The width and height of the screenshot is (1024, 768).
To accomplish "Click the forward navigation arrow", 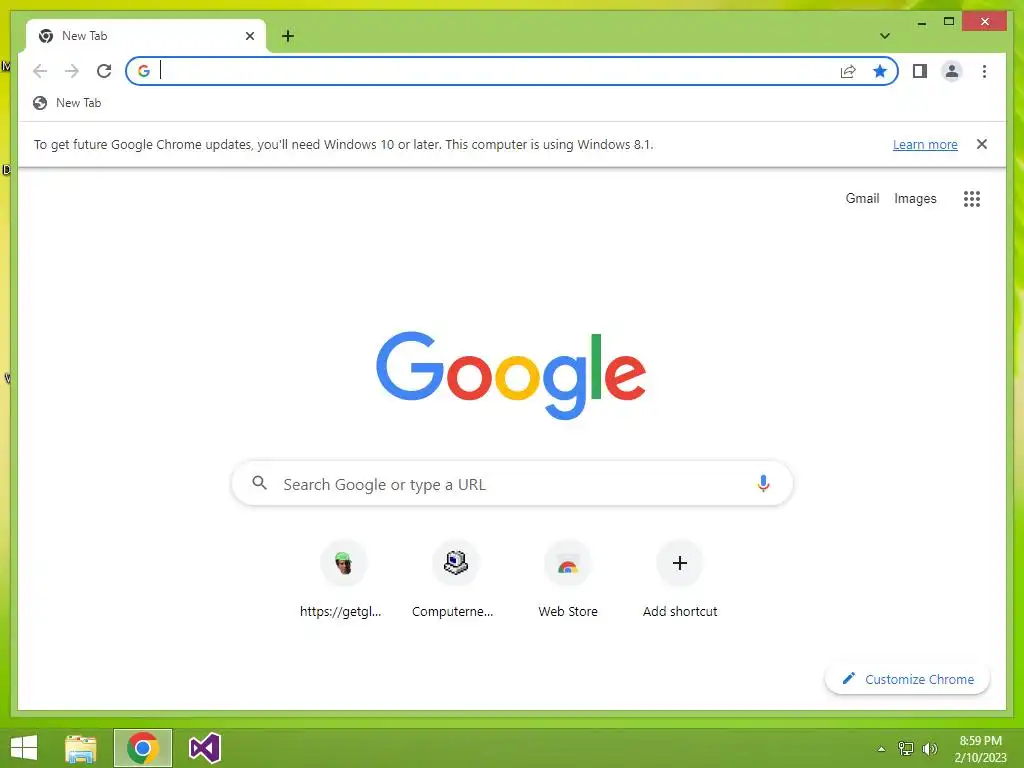I will [x=72, y=71].
